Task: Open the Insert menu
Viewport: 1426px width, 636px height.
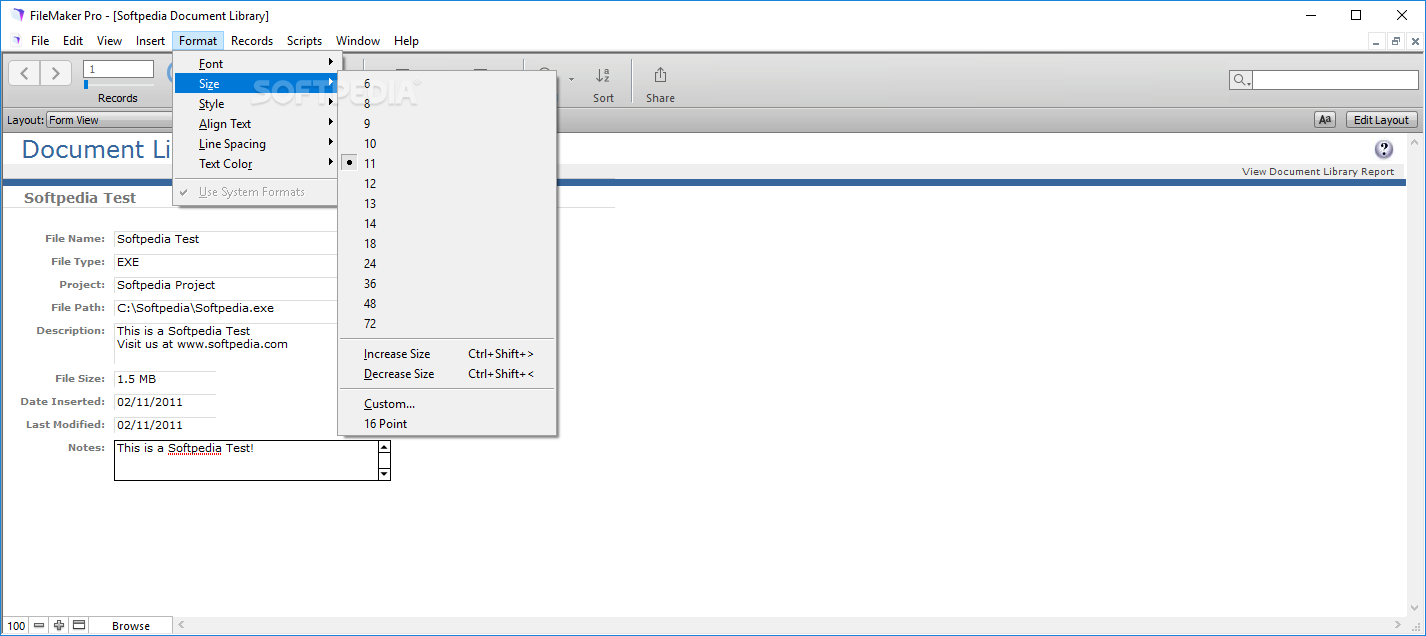Action: click(151, 41)
